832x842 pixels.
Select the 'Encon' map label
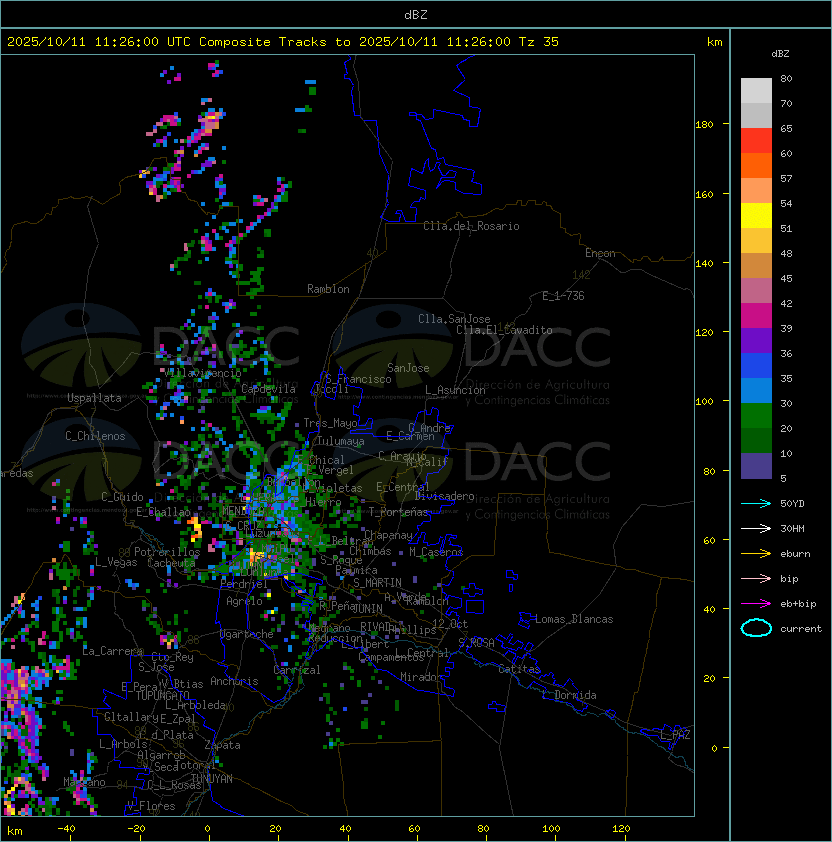coord(600,253)
